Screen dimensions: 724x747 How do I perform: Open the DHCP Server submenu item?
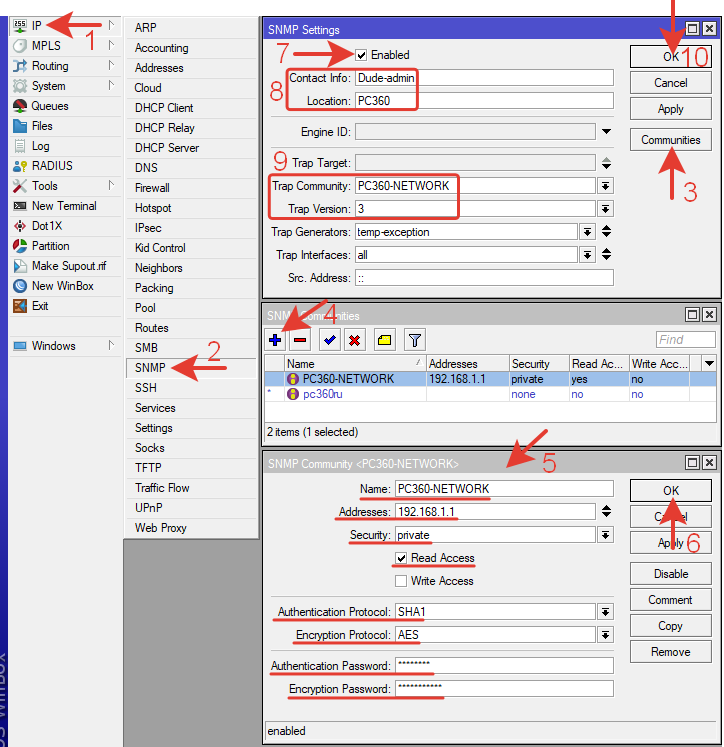(x=191, y=148)
